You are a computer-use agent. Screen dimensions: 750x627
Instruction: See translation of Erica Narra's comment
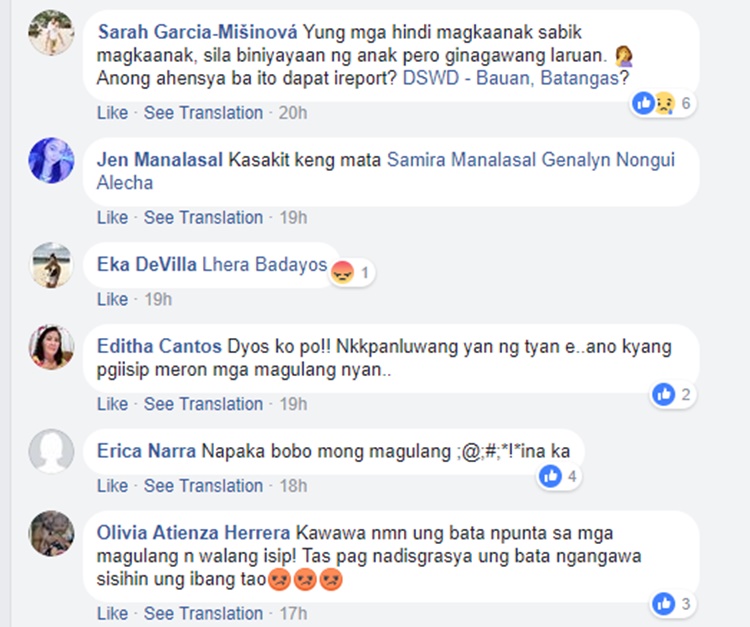tap(203, 486)
